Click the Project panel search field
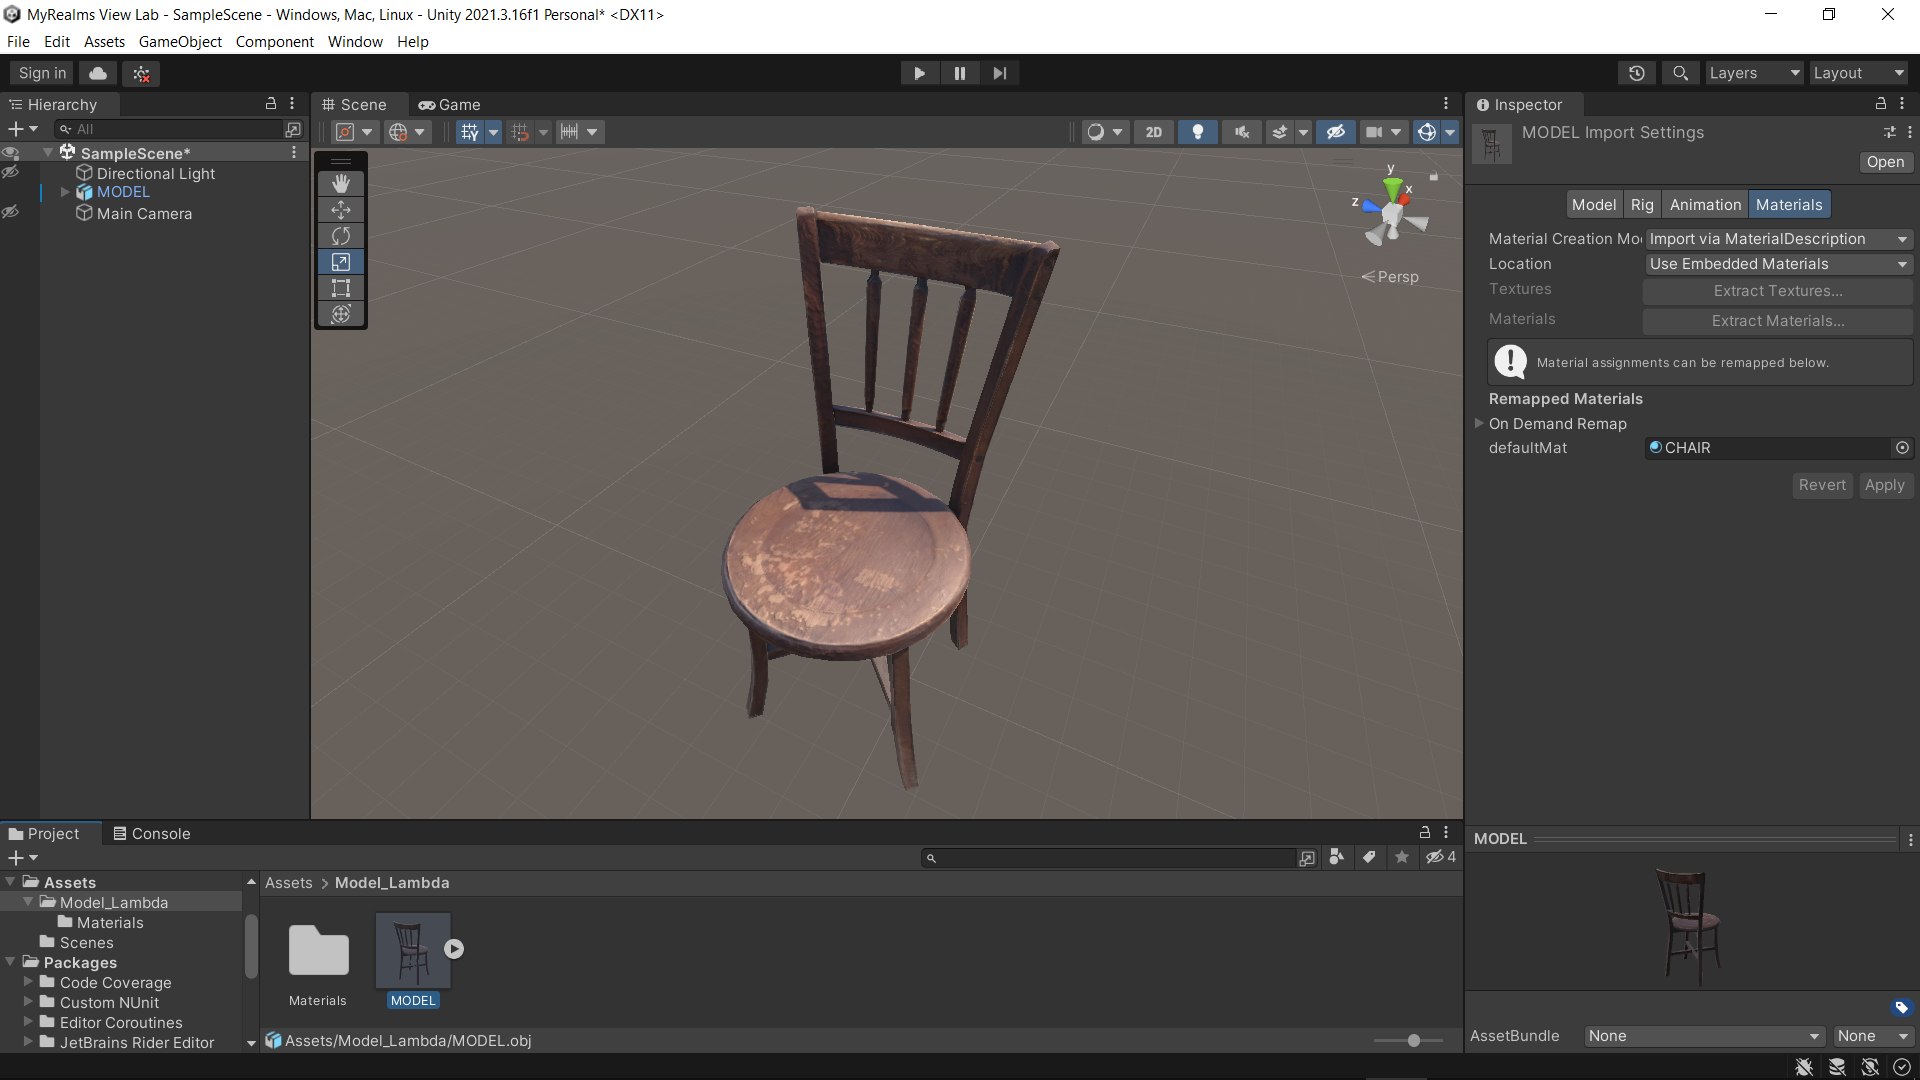Viewport: 1920px width, 1080px height. 1108,858
